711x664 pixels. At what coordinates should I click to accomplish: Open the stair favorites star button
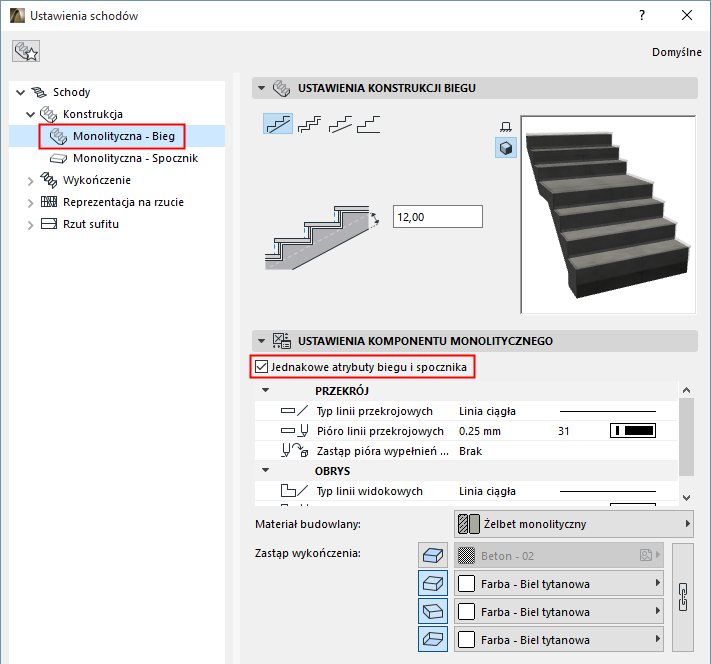click(26, 51)
